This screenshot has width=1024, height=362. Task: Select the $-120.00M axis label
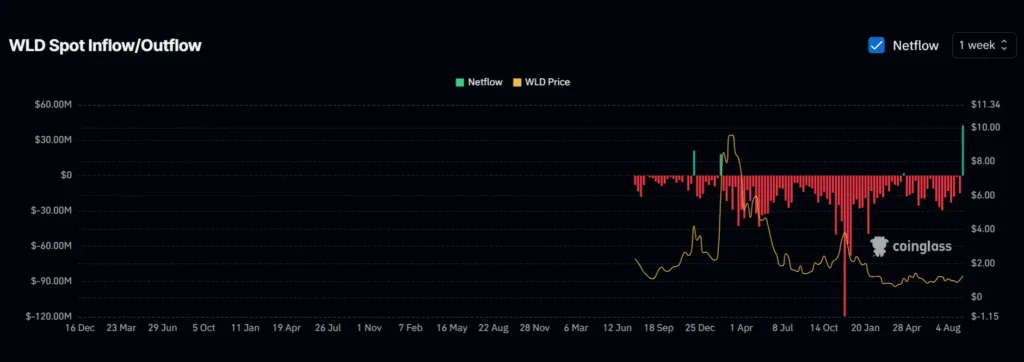50,316
